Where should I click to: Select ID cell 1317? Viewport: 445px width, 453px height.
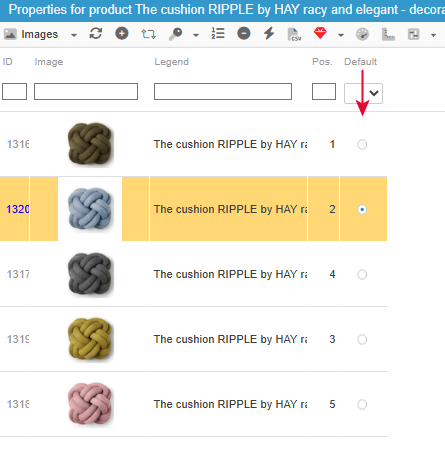coord(18,274)
